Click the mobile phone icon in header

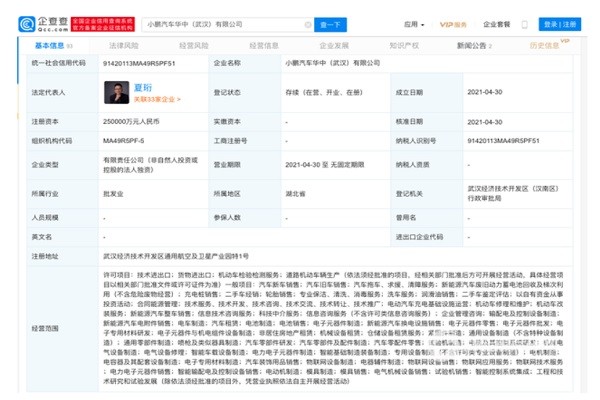[525, 24]
